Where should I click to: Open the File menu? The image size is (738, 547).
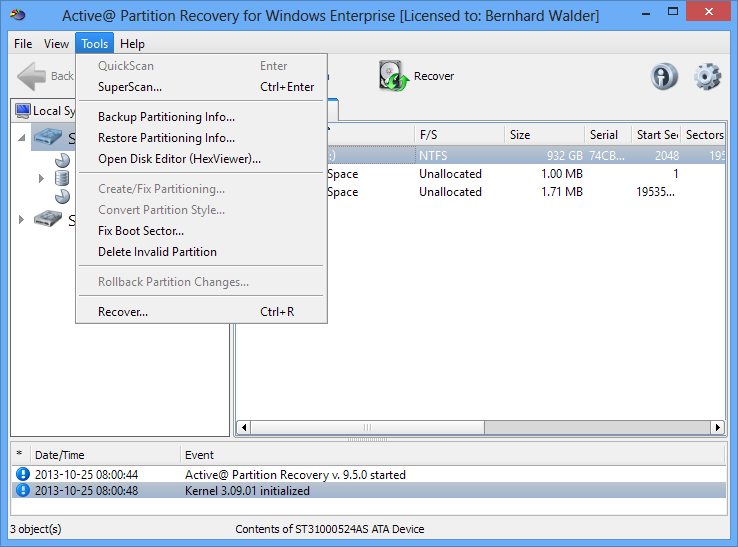(23, 44)
